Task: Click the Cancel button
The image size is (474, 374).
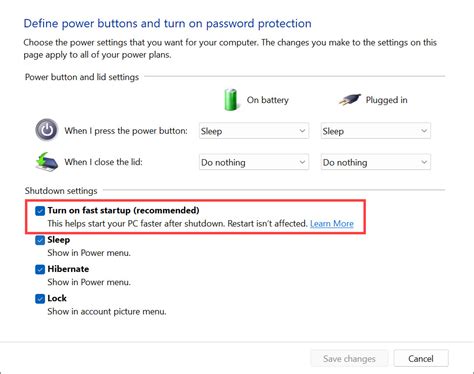Action: 421,359
